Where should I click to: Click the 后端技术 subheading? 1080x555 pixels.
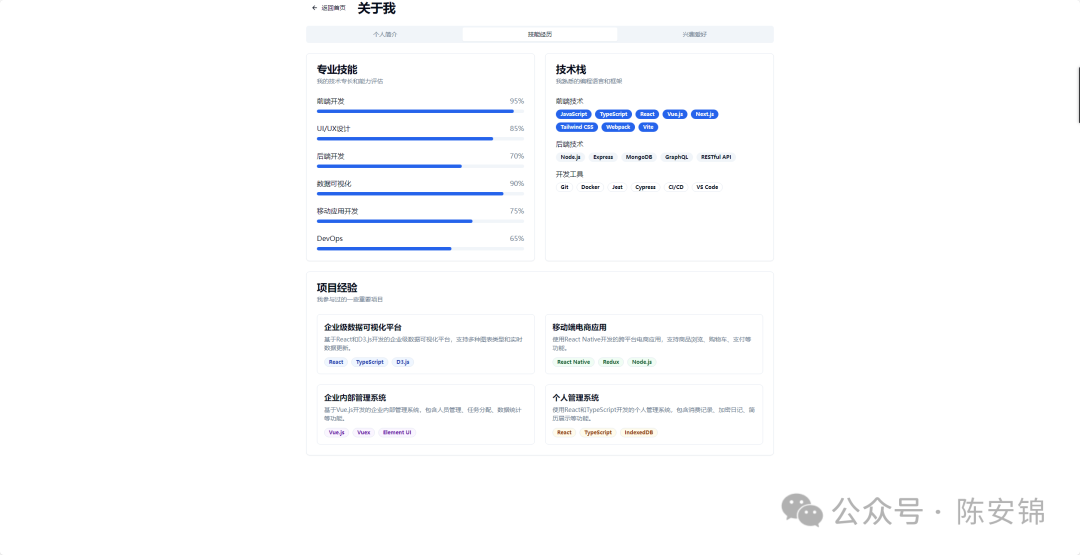[570, 145]
